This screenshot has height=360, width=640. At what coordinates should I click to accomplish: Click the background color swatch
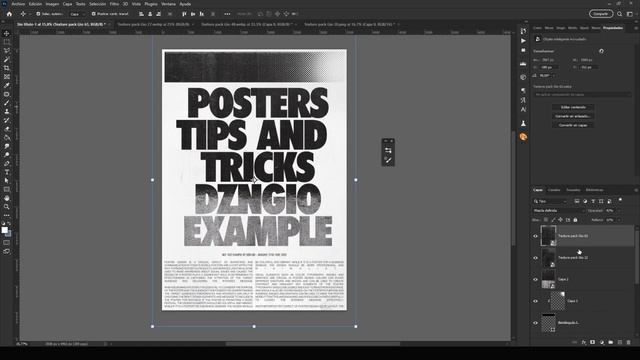point(9,233)
